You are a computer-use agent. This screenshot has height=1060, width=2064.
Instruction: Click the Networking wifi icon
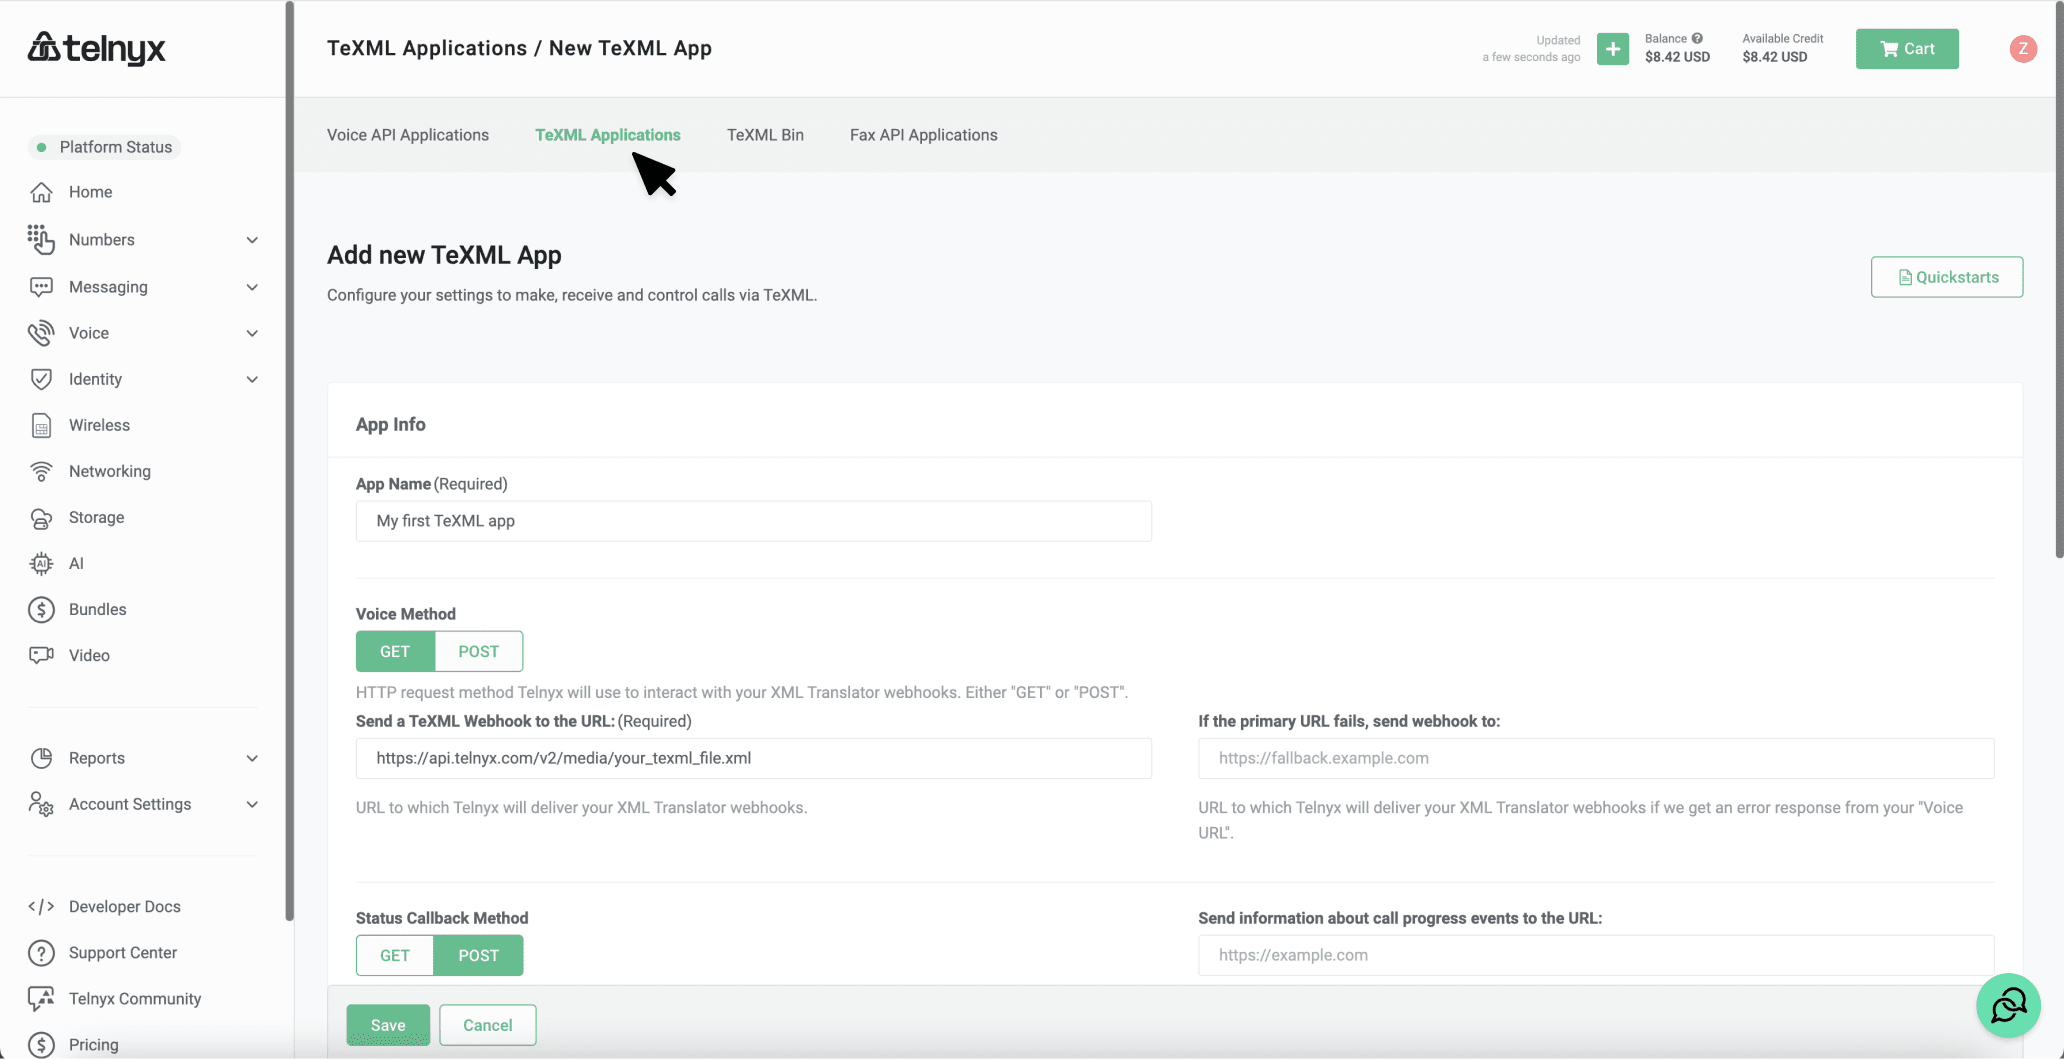tap(41, 471)
